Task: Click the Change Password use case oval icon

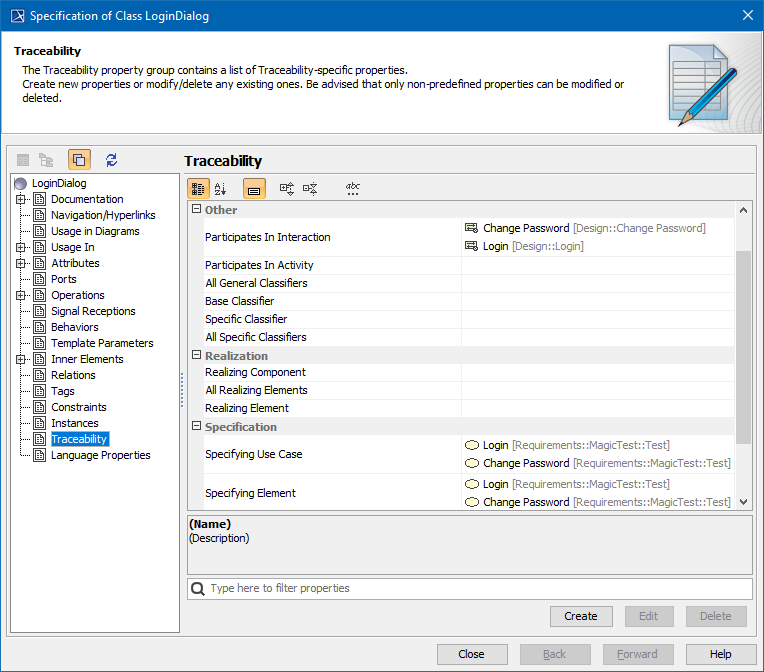Action: click(471, 463)
